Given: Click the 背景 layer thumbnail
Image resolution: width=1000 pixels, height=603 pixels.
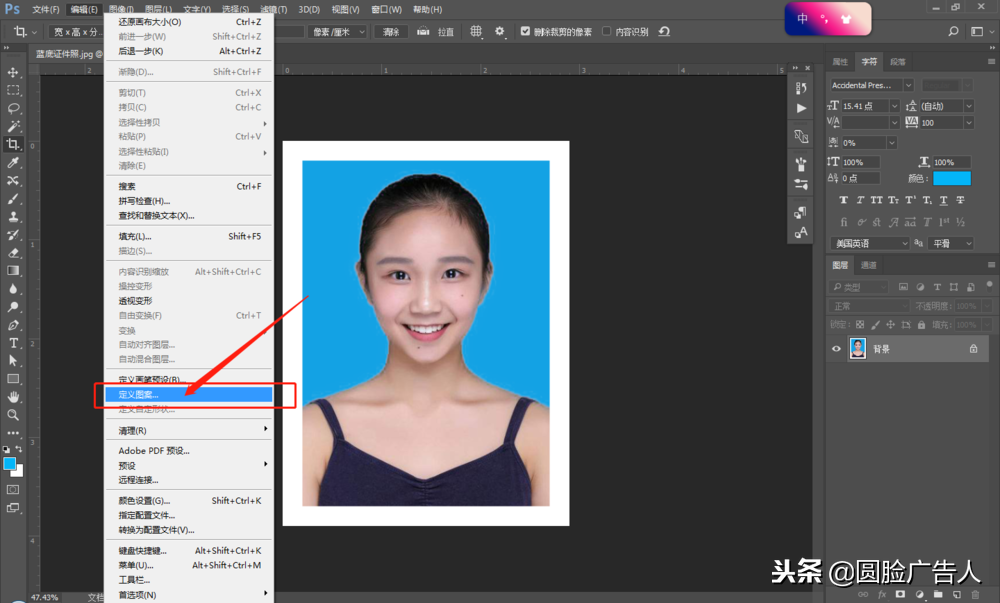Looking at the screenshot, I should point(857,348).
